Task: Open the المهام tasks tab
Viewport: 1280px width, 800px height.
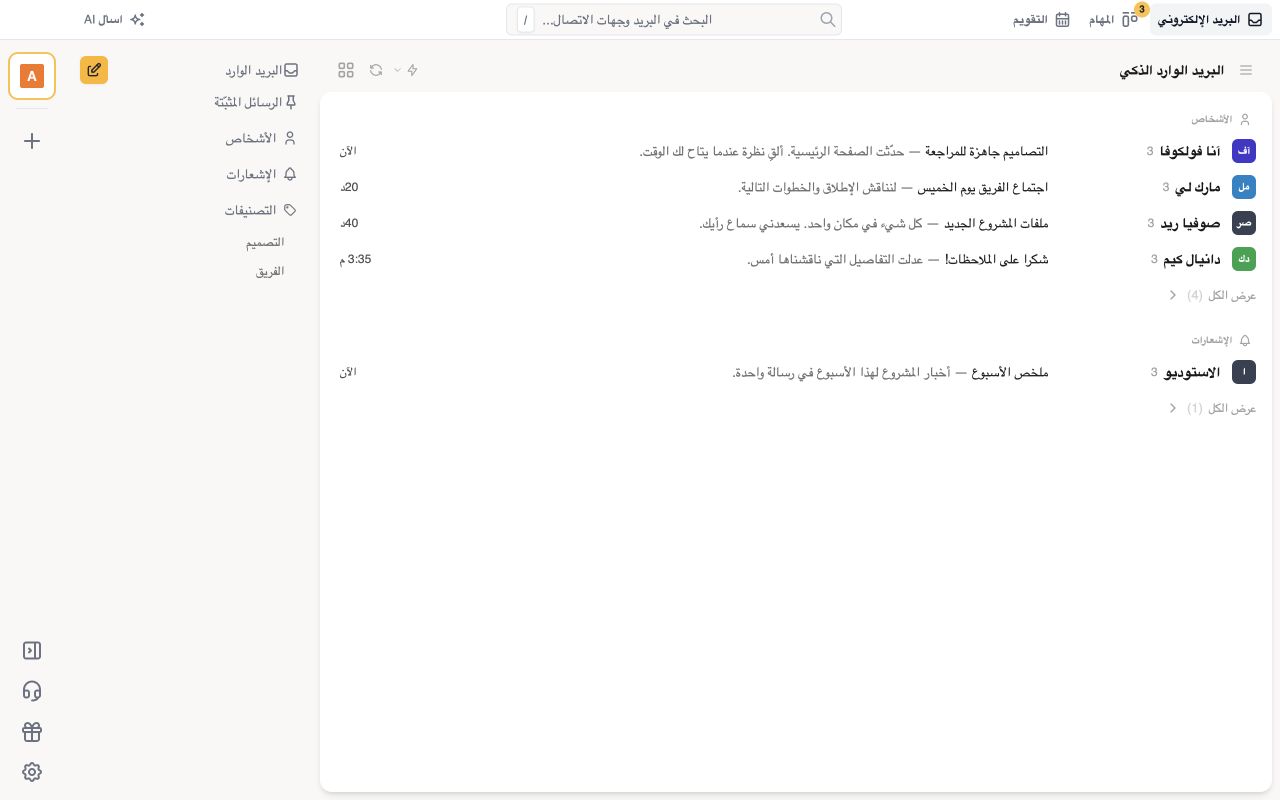Action: tap(1114, 19)
